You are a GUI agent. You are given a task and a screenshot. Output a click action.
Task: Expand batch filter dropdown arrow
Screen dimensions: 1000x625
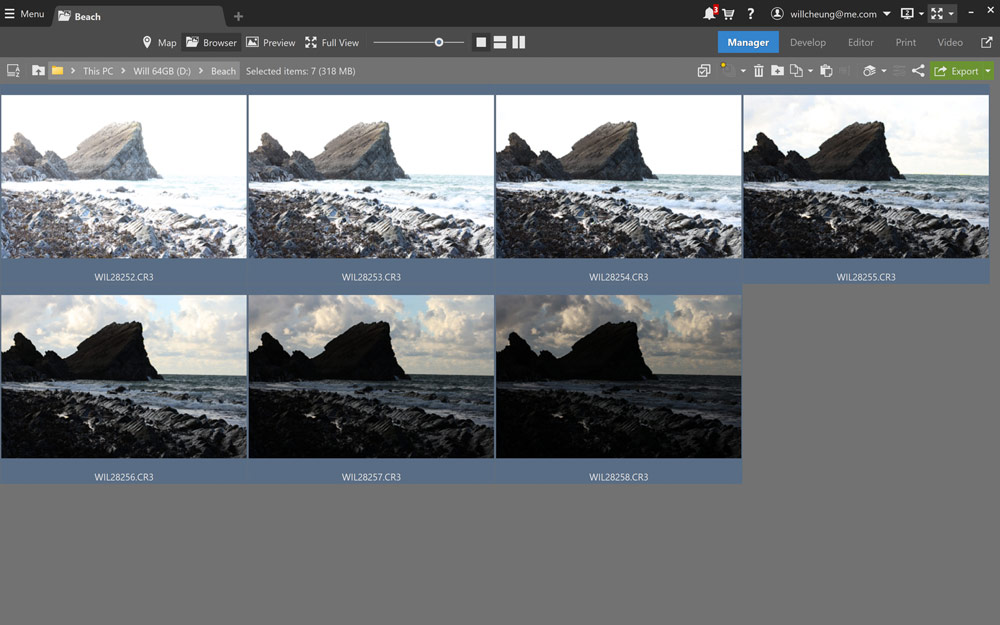click(884, 71)
